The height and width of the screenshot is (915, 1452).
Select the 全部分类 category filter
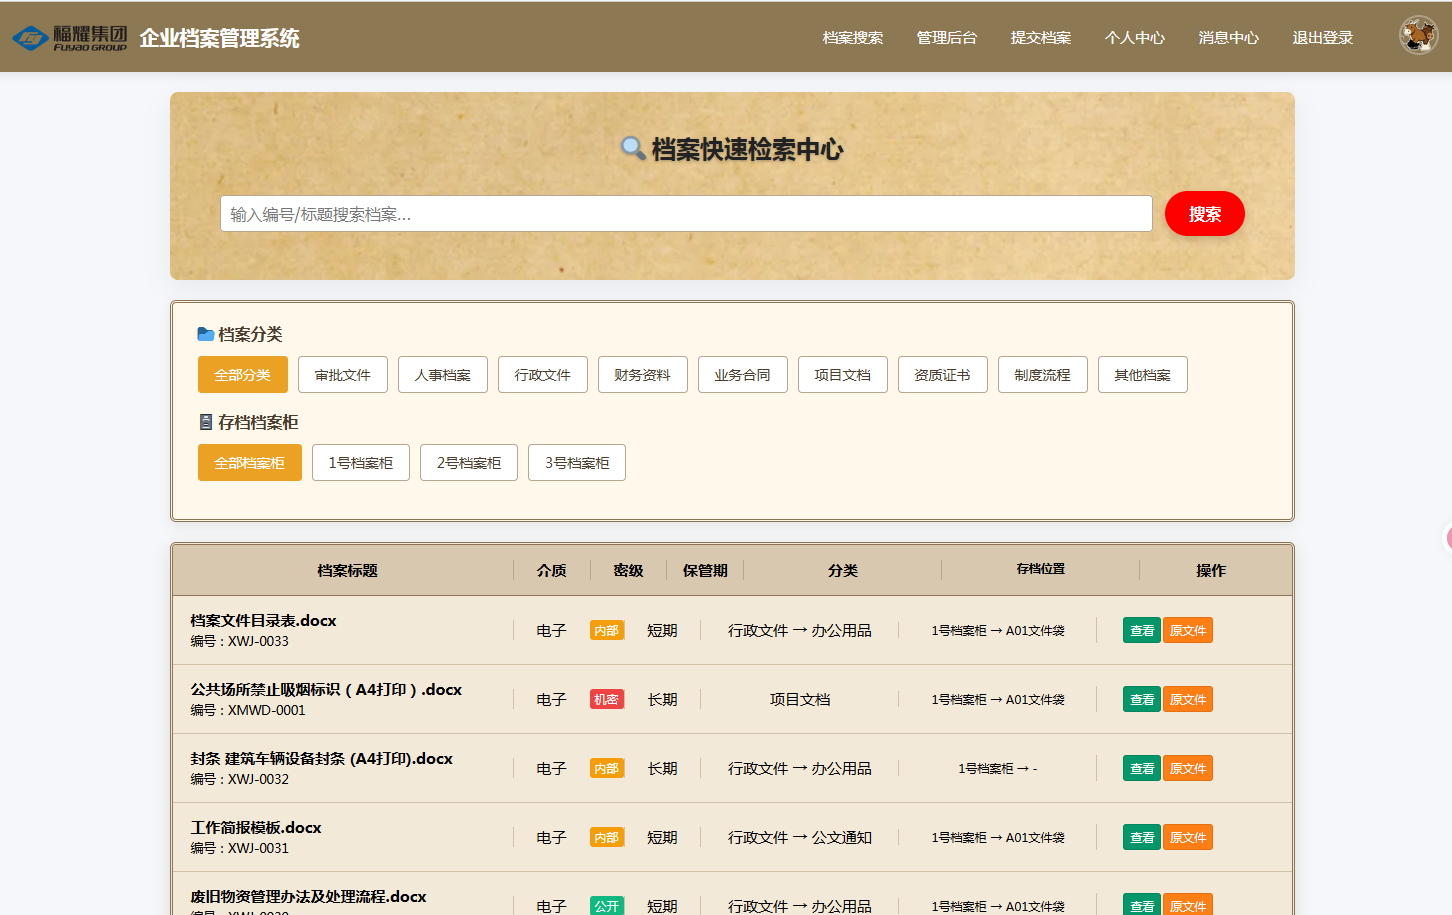(243, 375)
